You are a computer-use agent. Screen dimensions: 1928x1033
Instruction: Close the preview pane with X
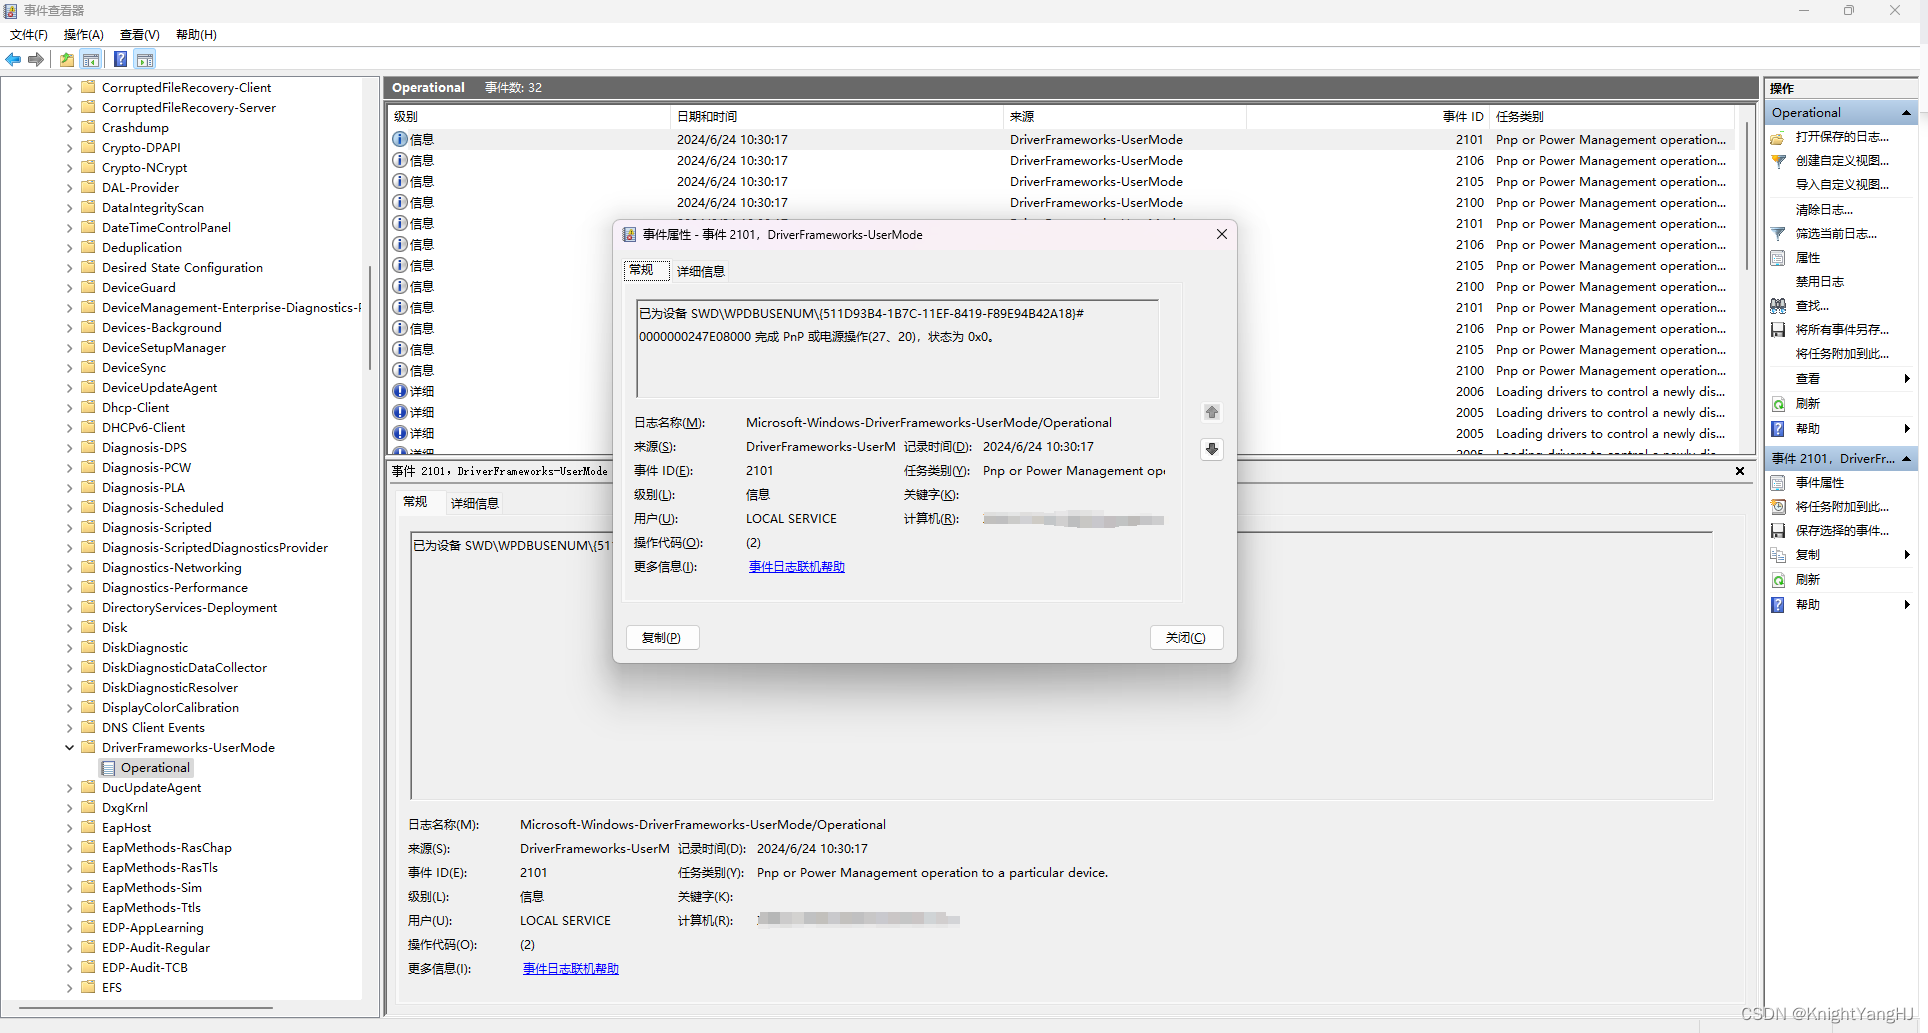(x=1740, y=471)
